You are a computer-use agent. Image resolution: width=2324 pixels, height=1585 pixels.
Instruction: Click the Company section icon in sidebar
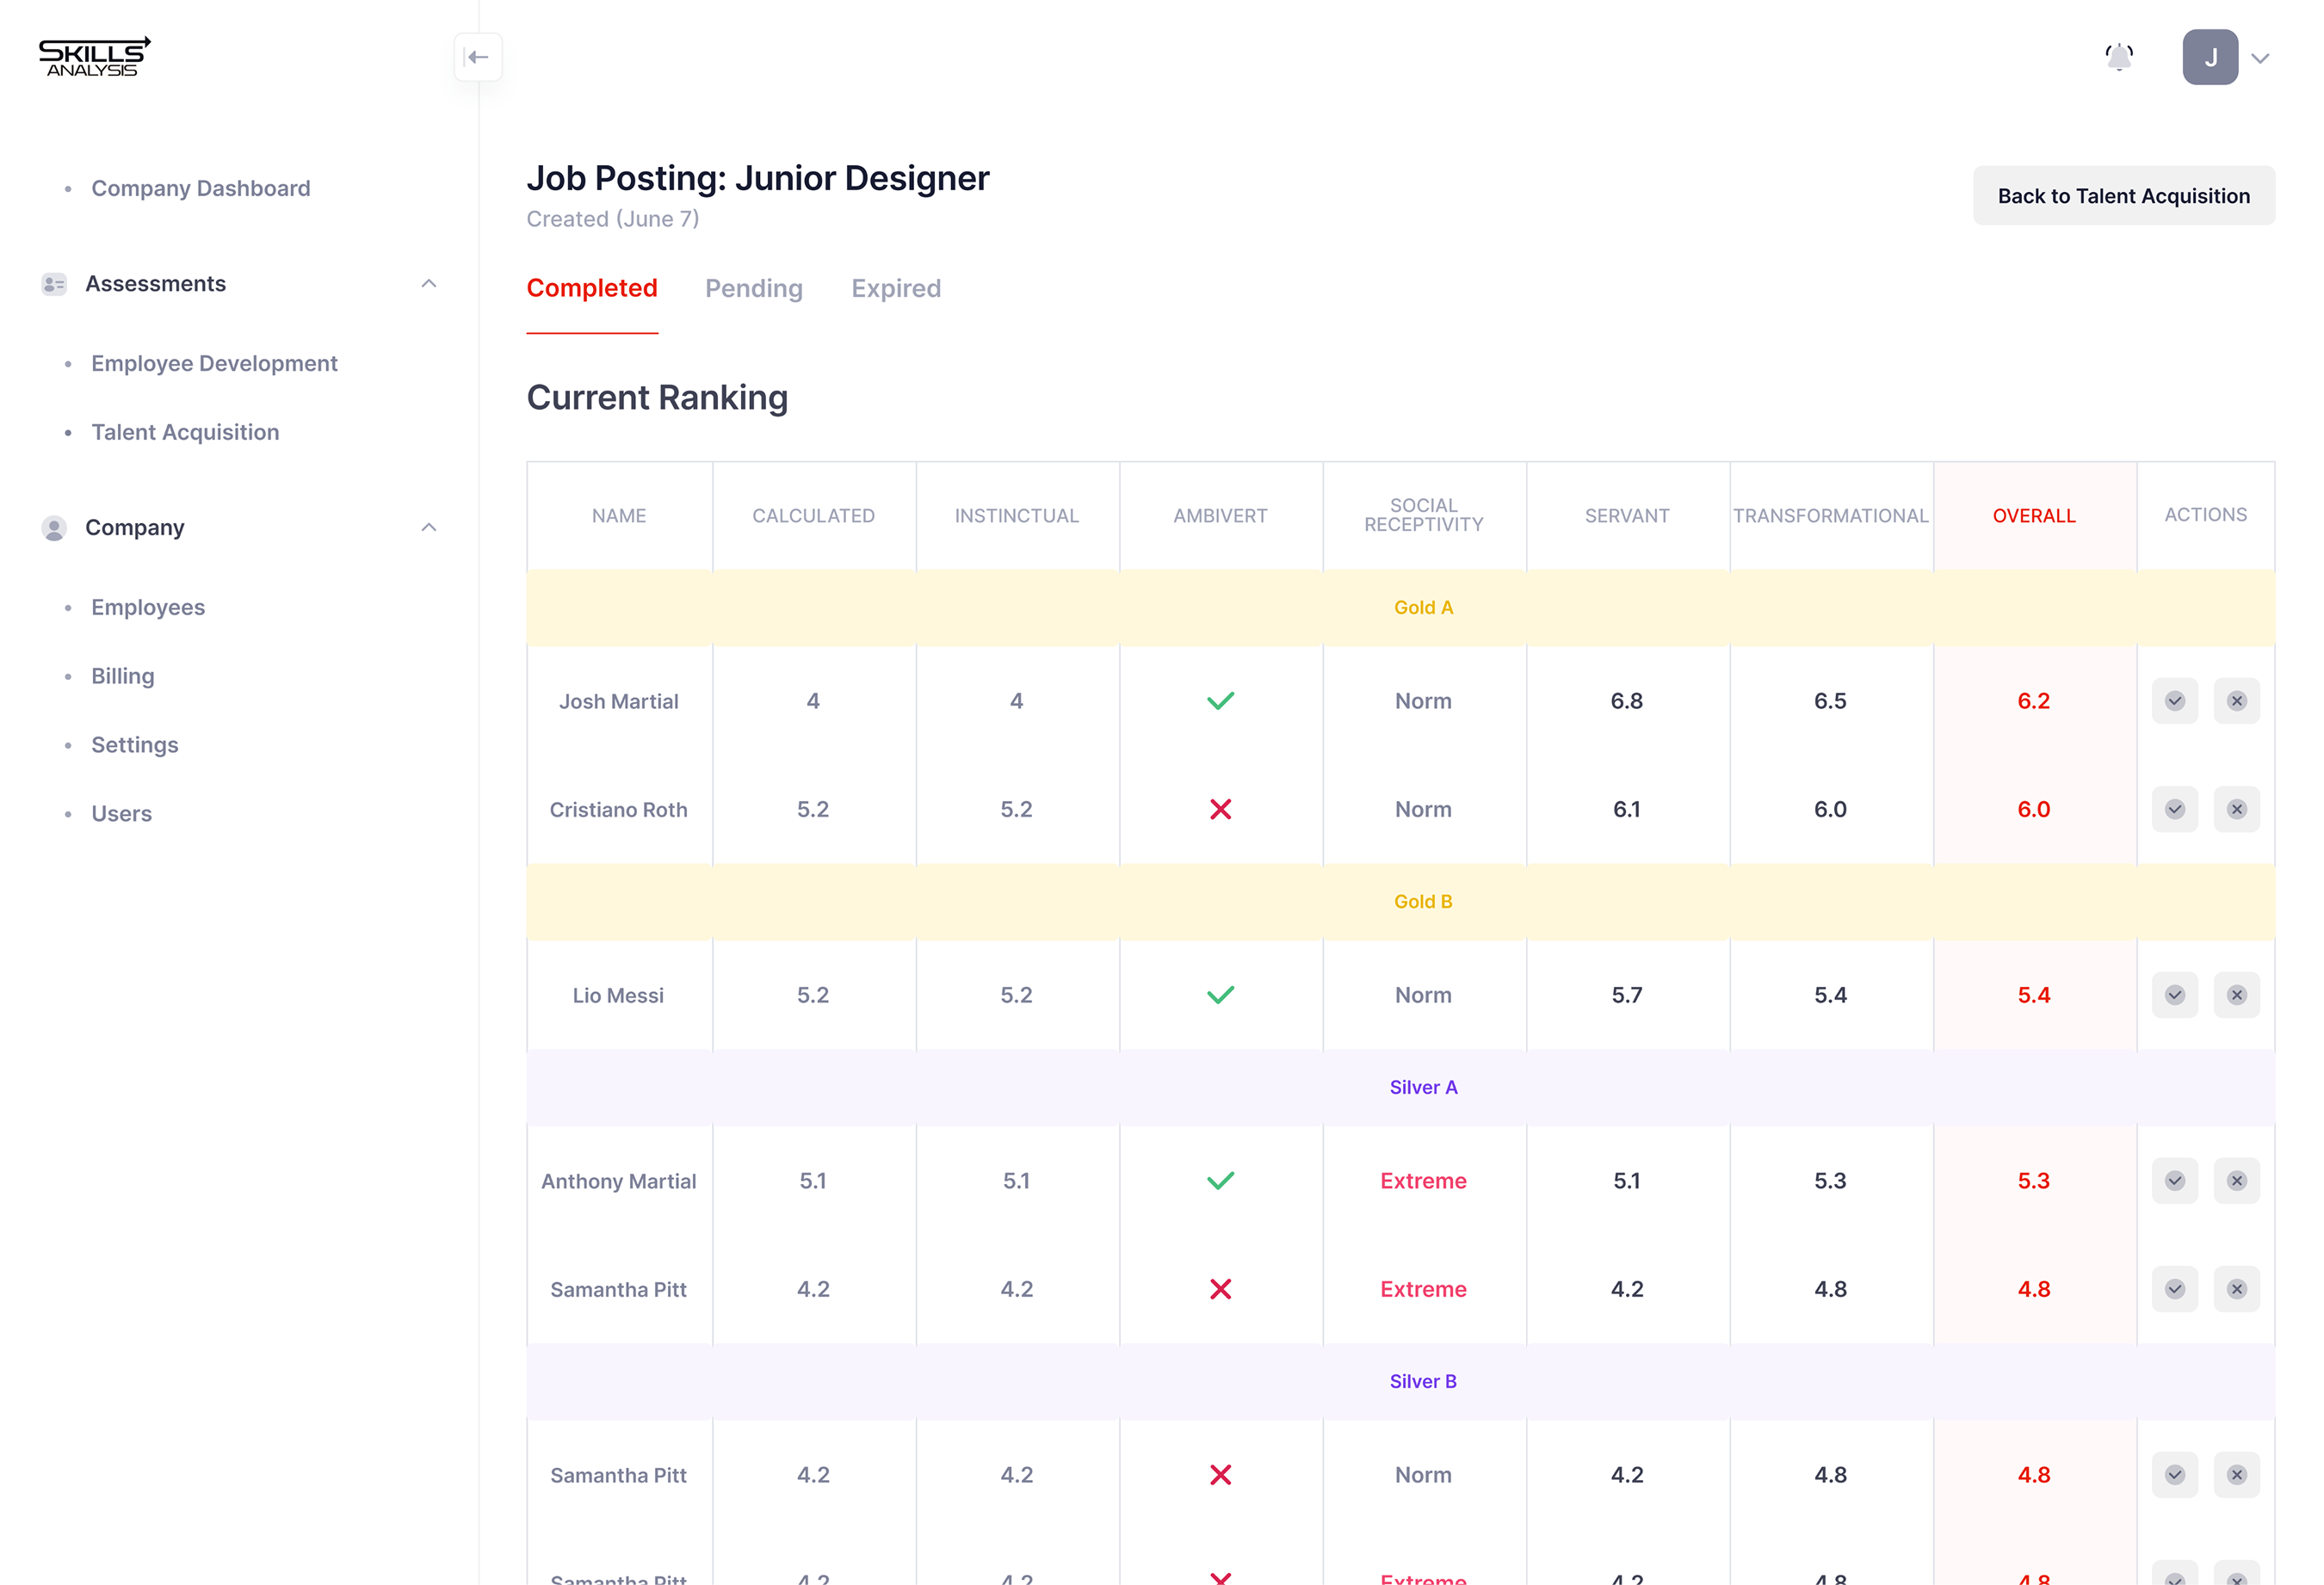tap(53, 527)
